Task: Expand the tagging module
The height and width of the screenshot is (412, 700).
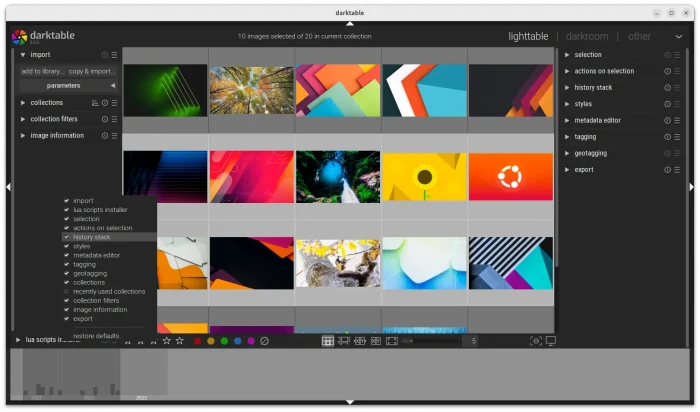Action: point(567,137)
